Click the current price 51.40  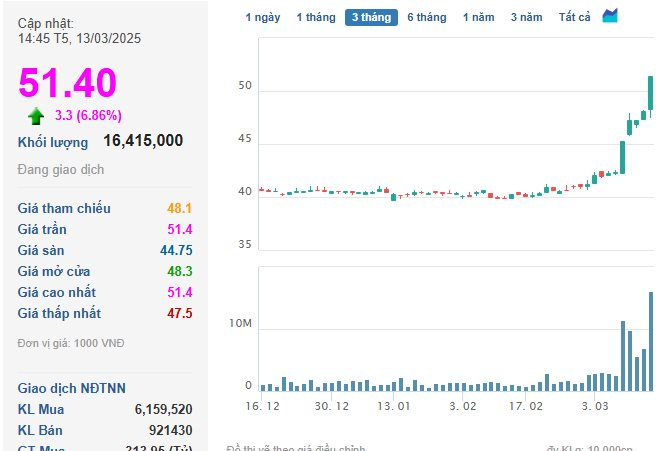click(67, 82)
